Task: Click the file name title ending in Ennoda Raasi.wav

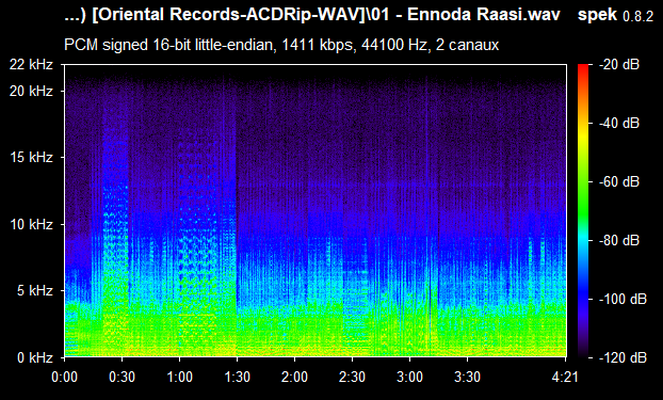Action: 312,15
